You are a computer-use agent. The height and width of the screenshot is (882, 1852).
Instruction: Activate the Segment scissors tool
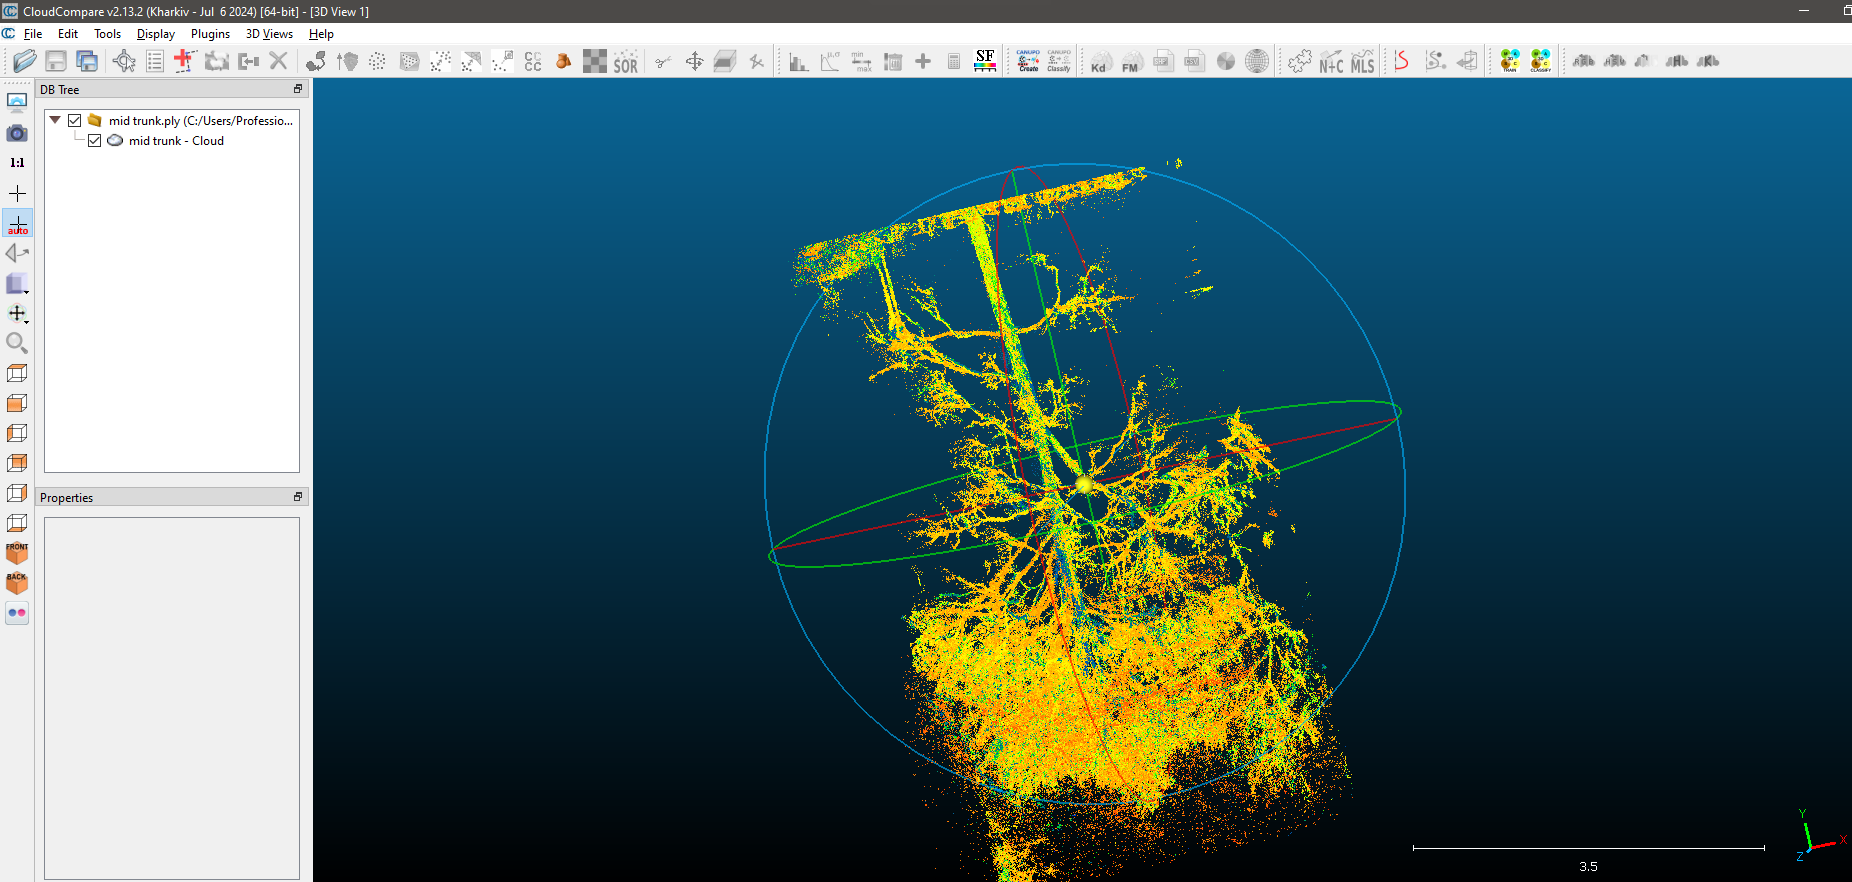tap(662, 61)
